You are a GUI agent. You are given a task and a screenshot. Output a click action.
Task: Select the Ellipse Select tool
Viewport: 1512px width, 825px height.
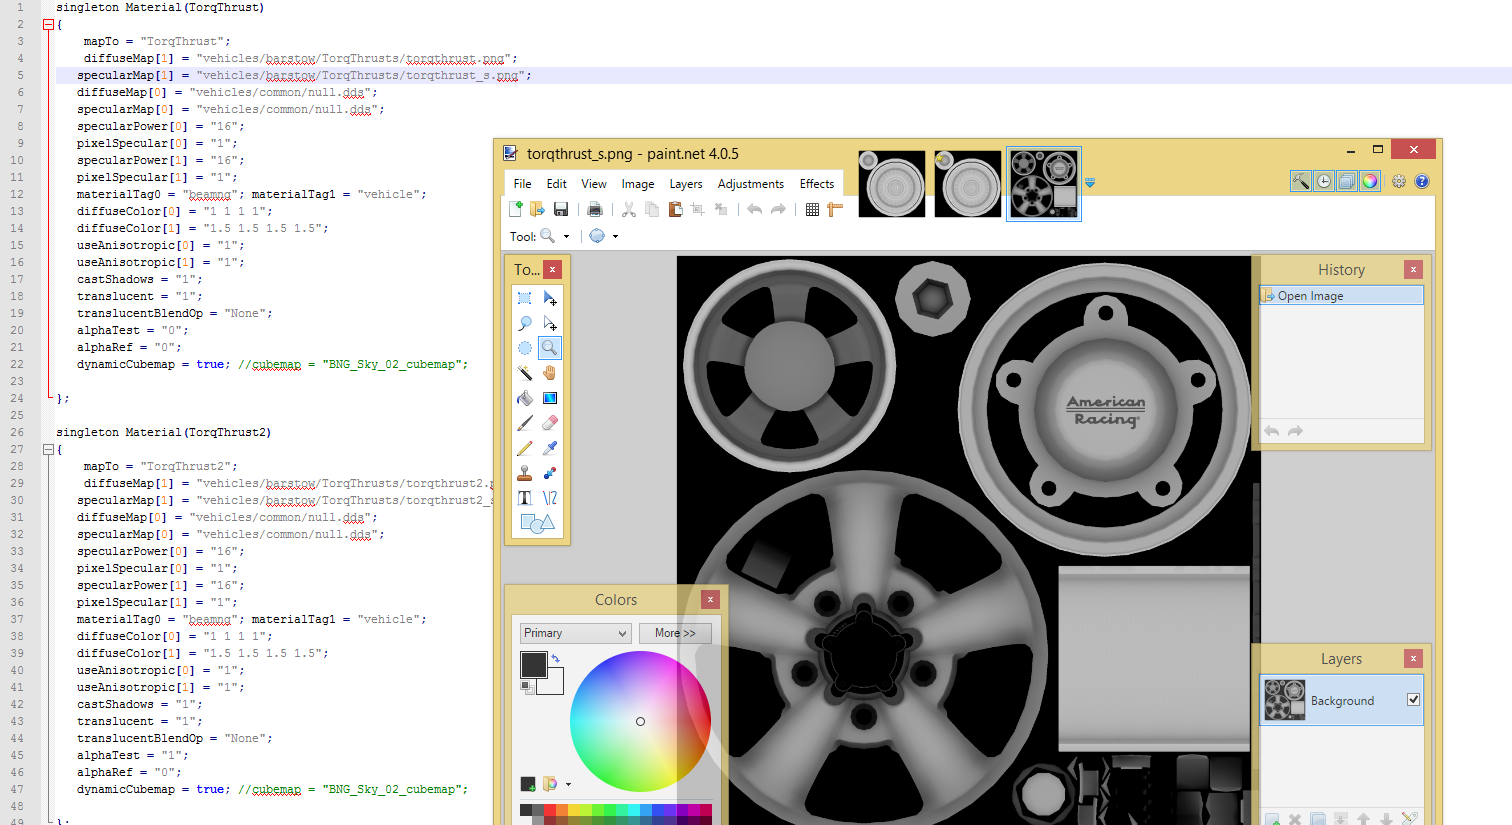[x=524, y=348]
